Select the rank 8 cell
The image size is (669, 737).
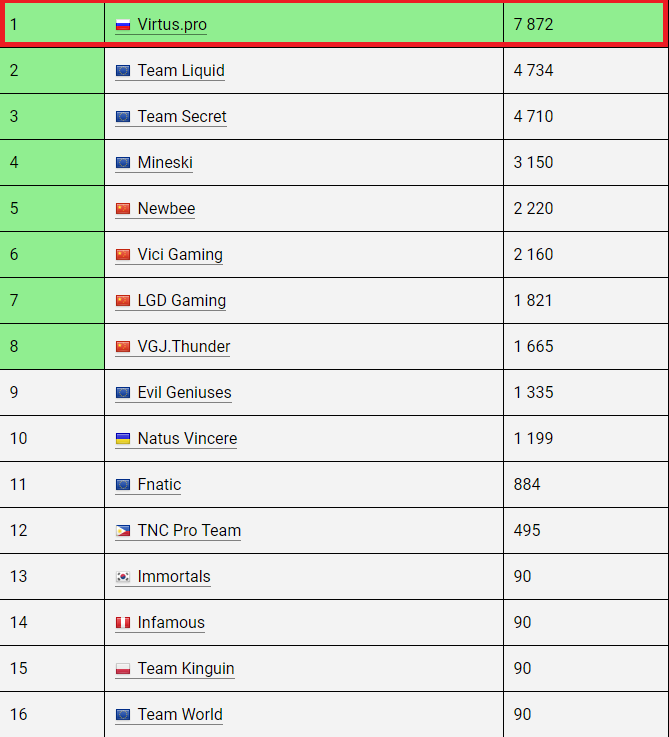[x=52, y=347]
